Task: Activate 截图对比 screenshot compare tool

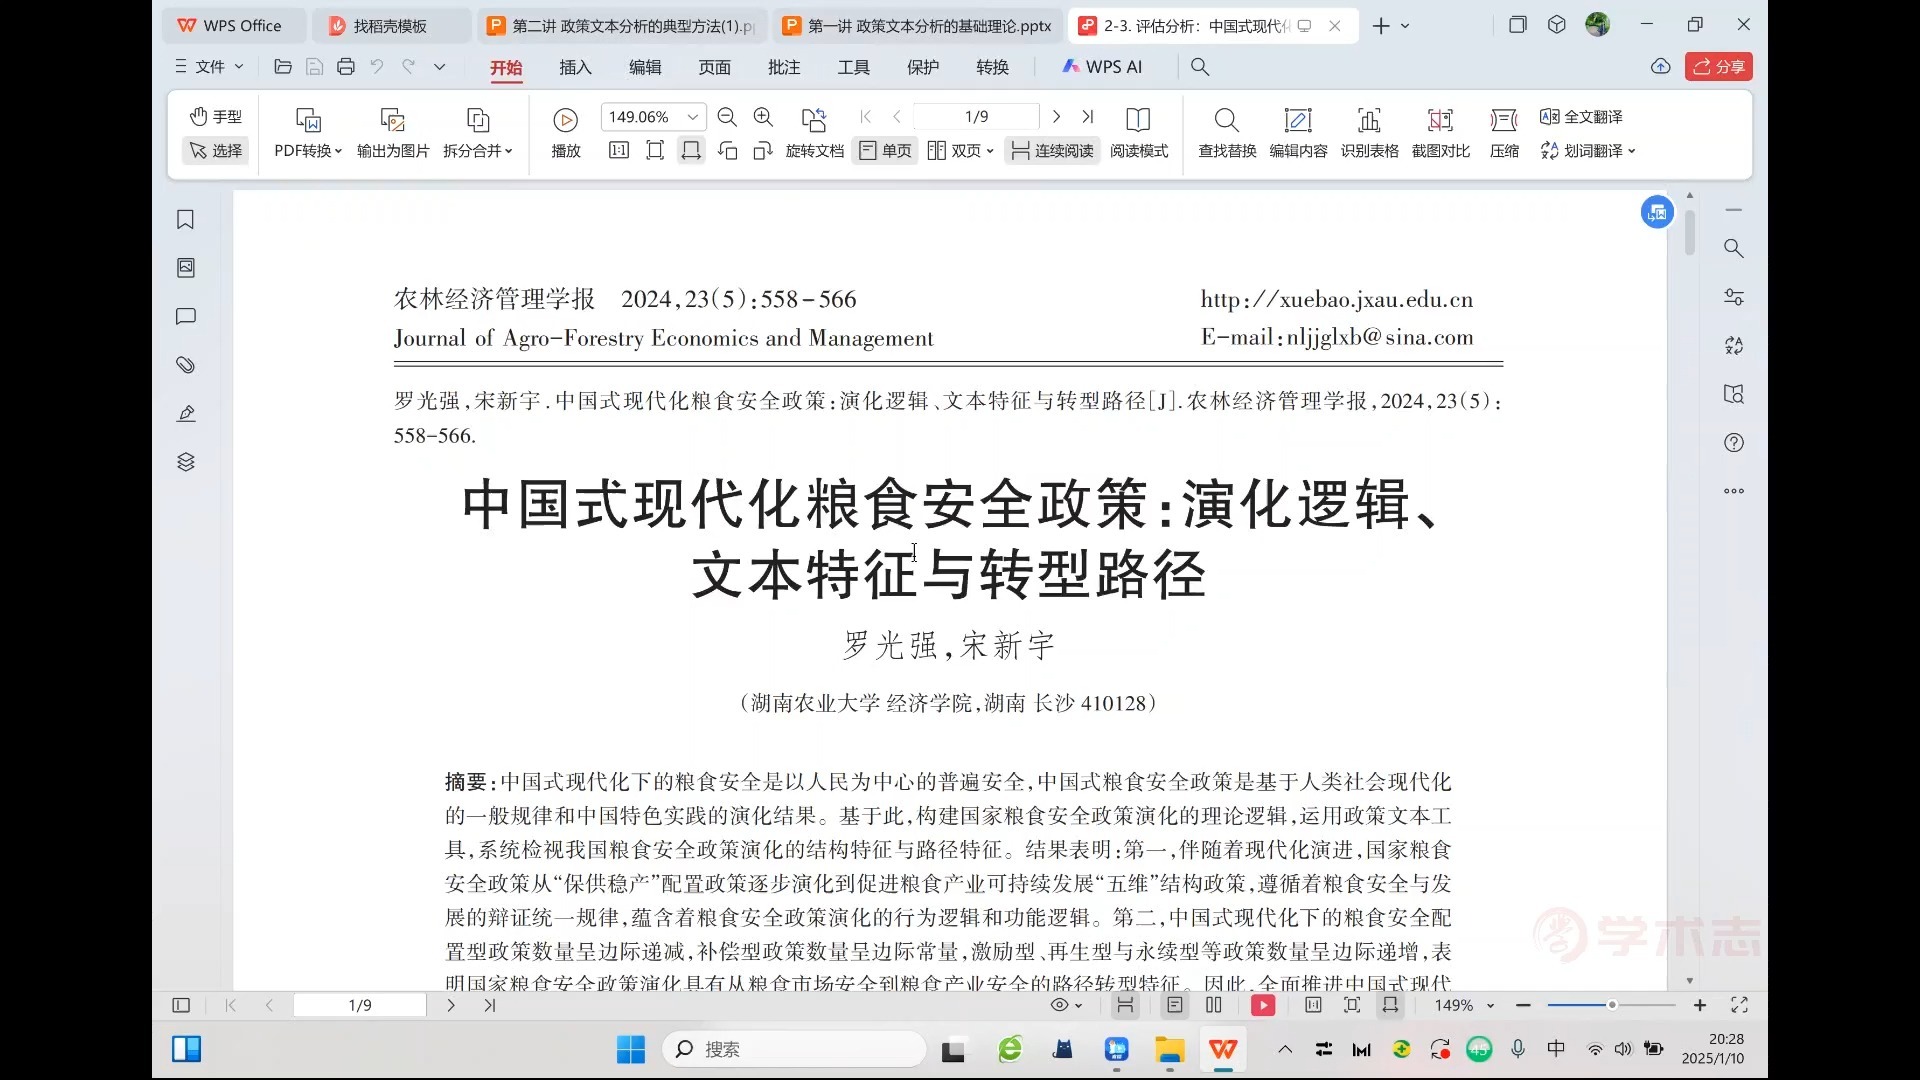Action: (x=1440, y=133)
